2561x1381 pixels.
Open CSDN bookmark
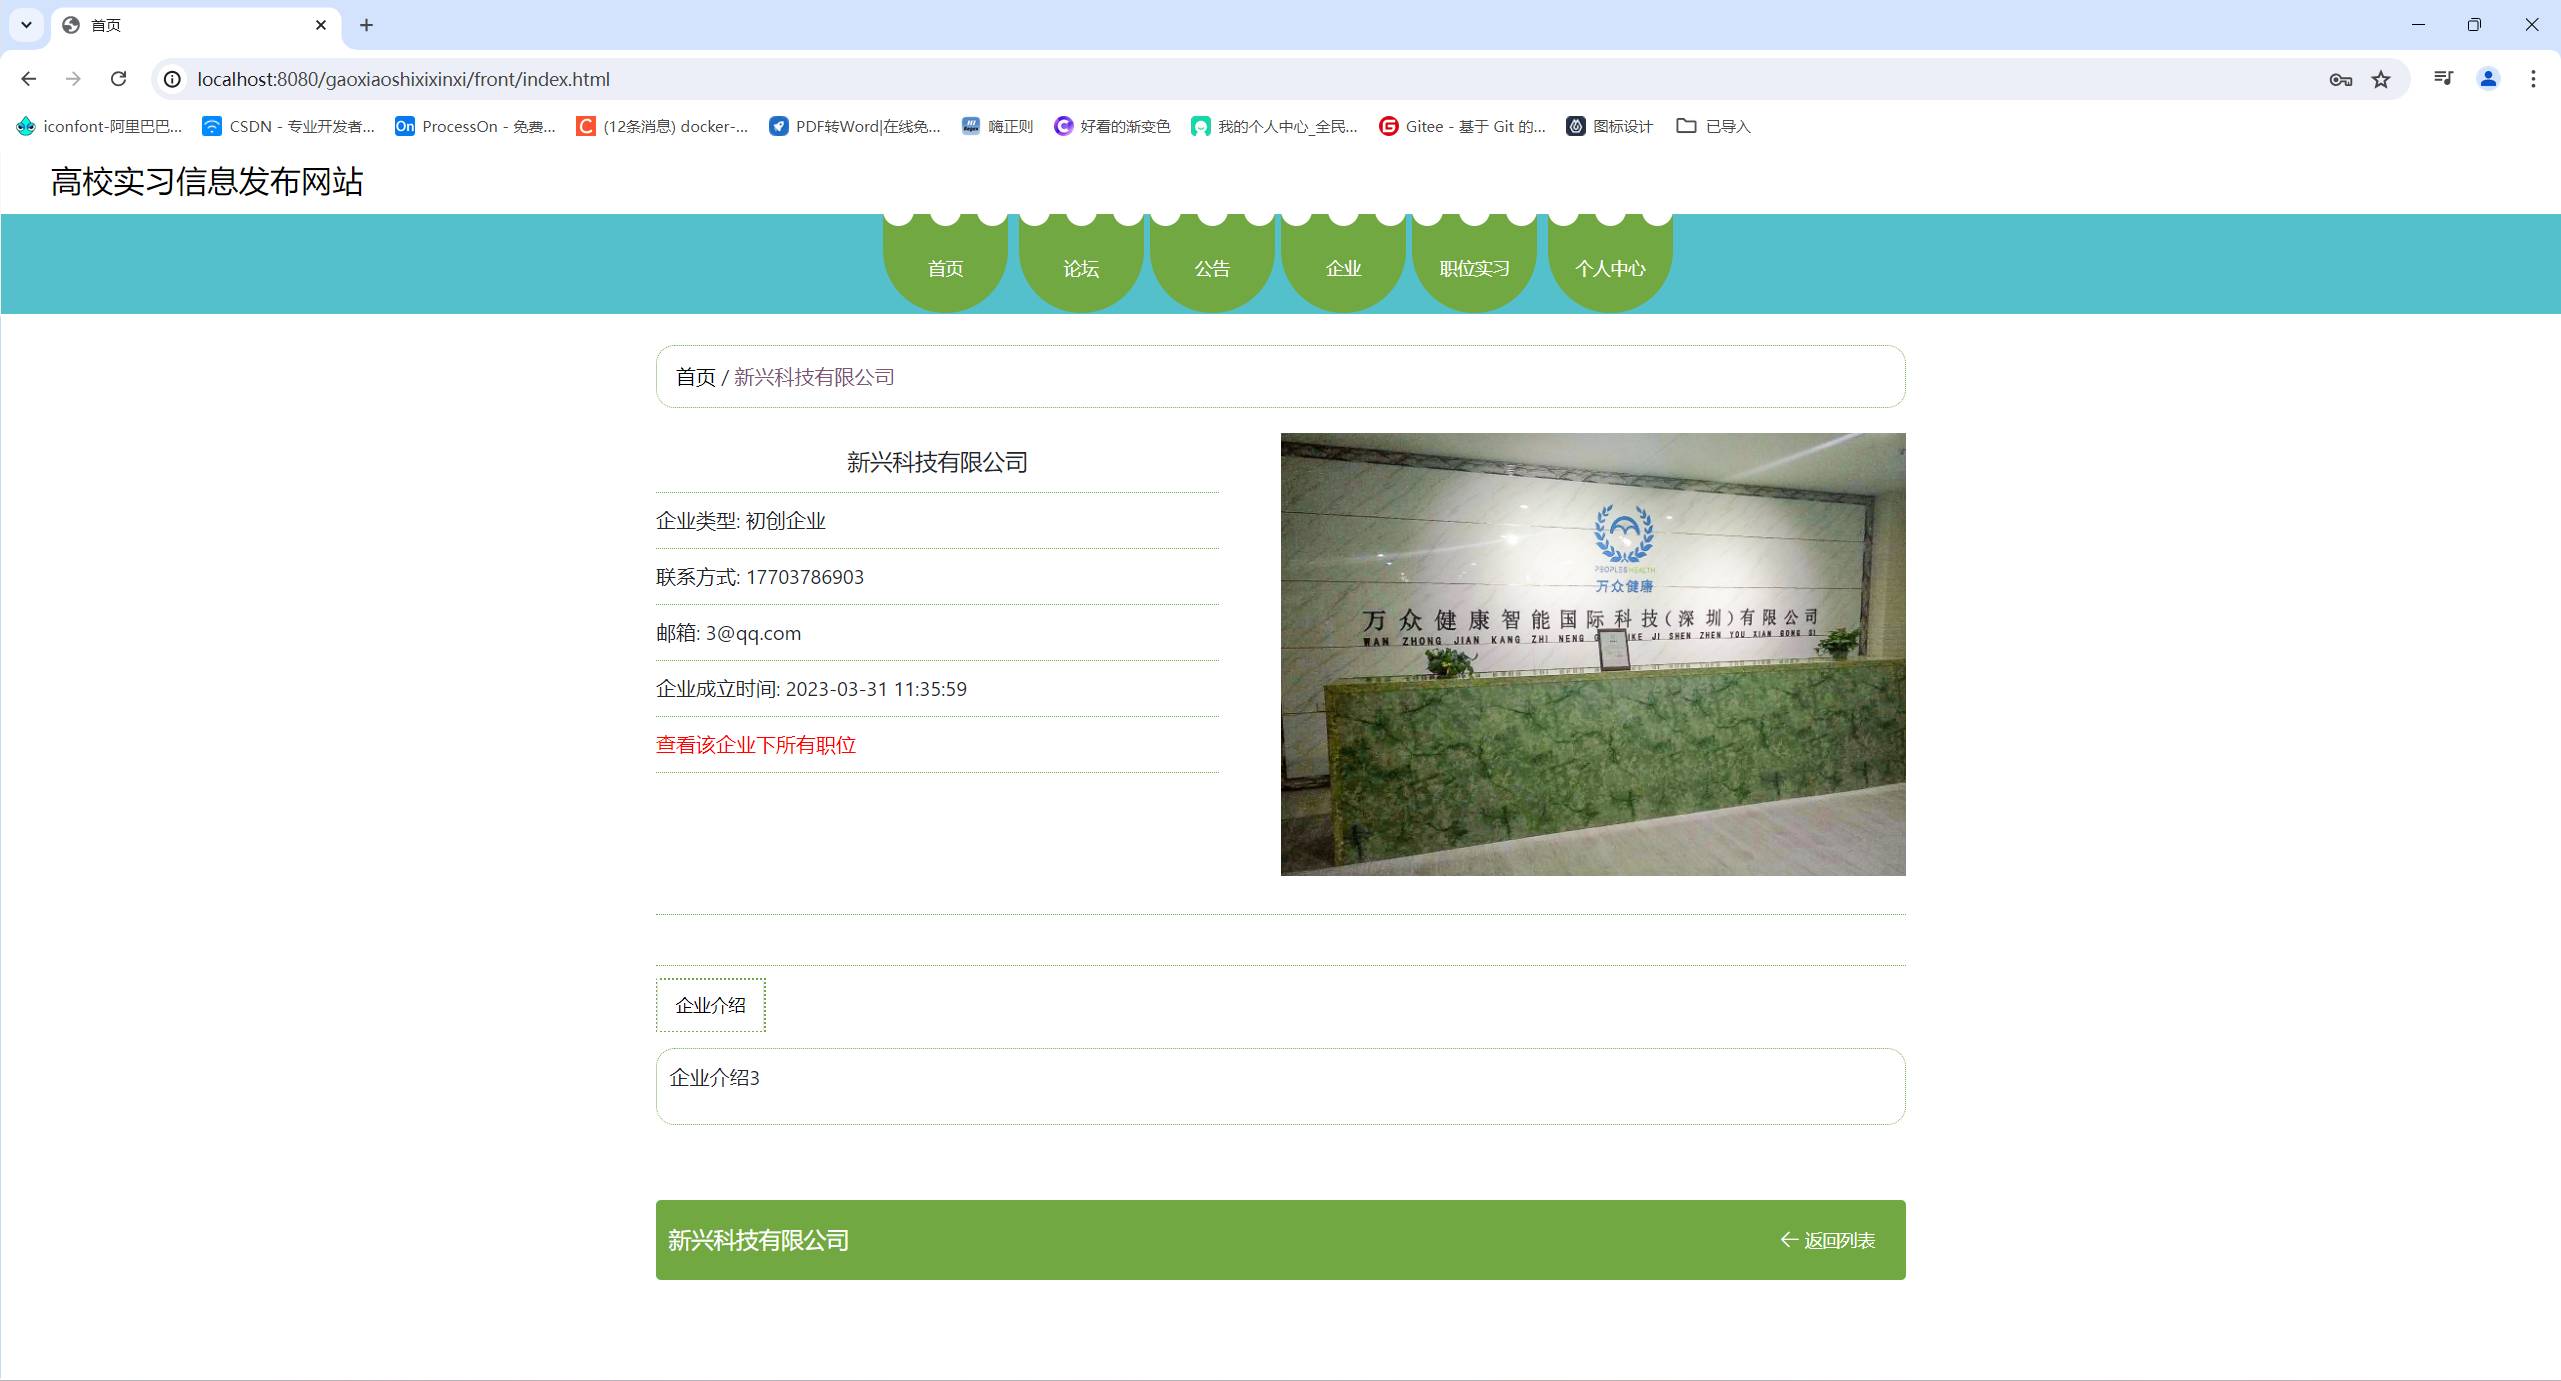point(288,126)
